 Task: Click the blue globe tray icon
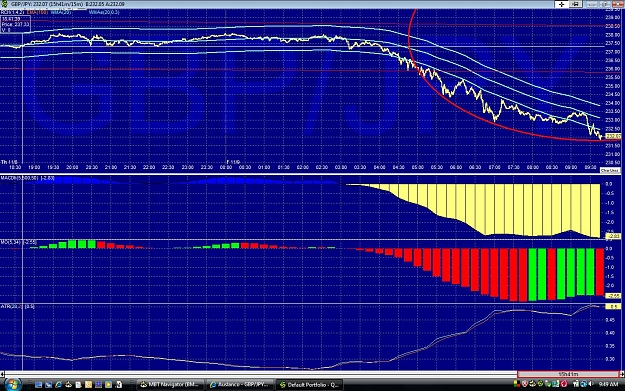tap(584, 384)
